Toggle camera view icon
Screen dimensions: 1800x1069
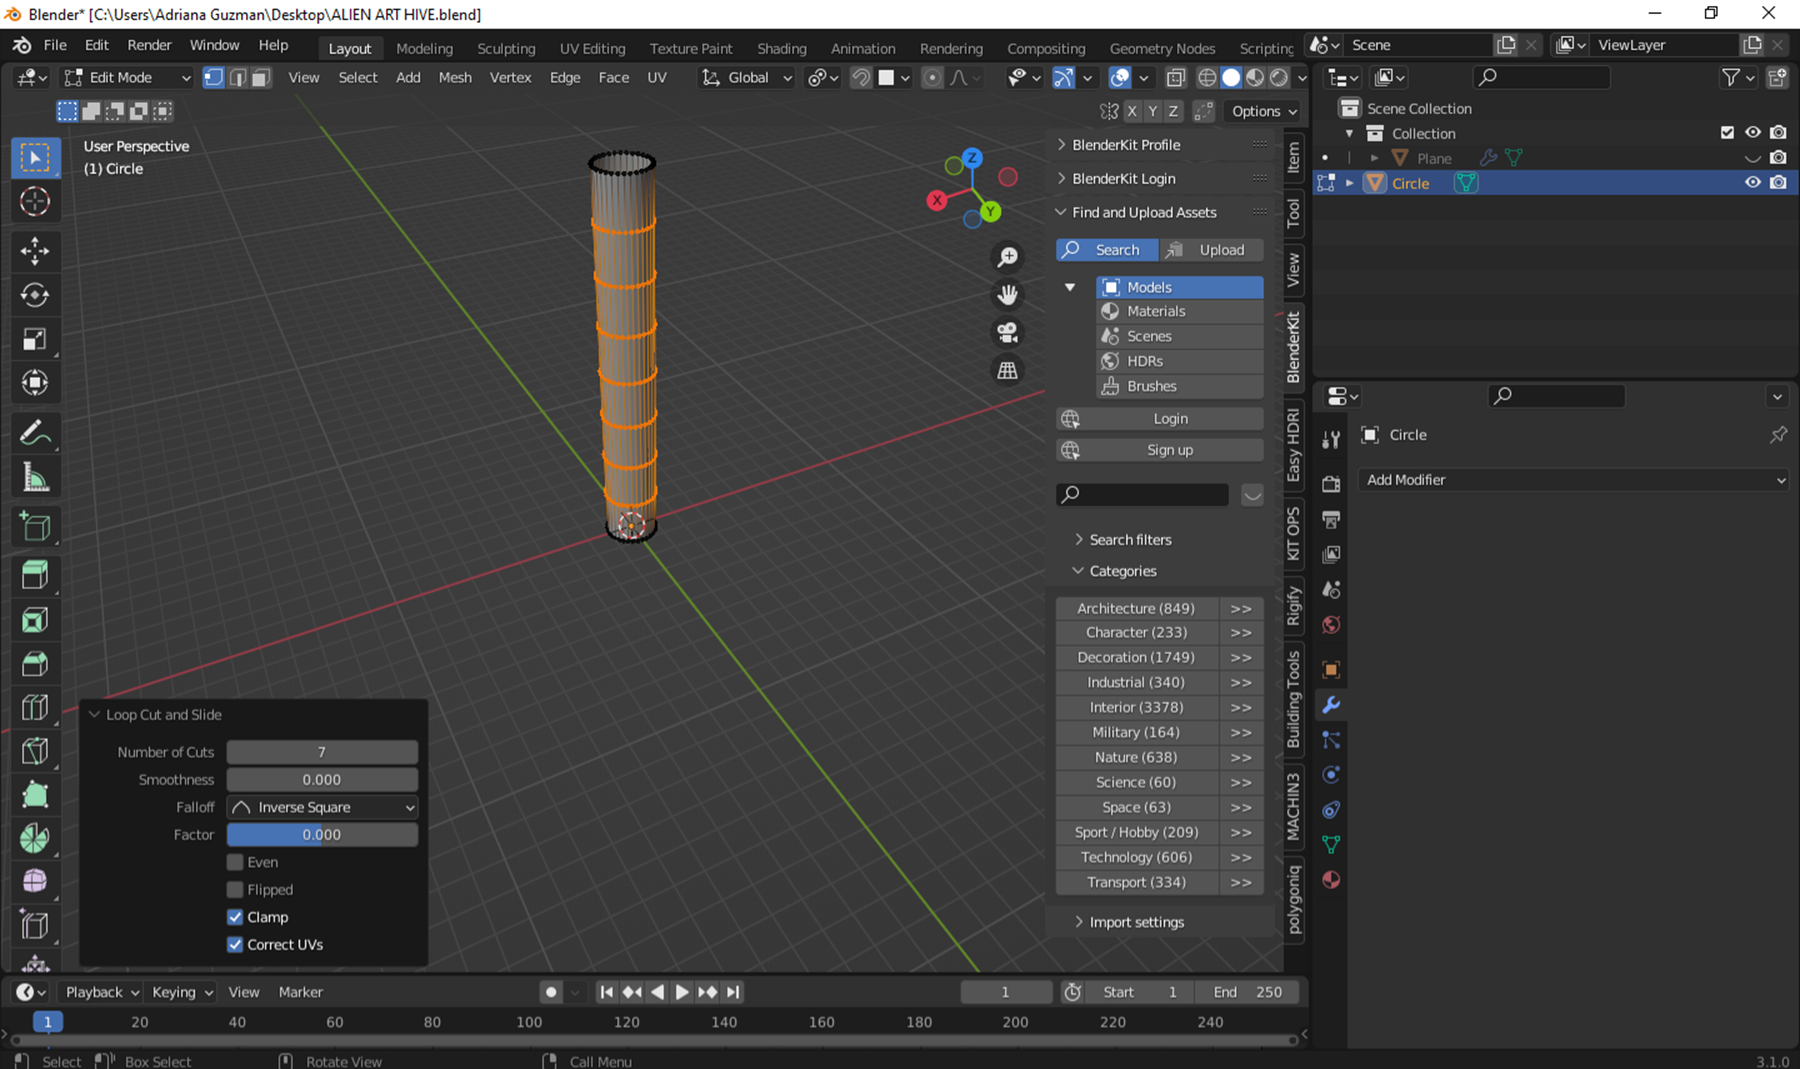[1008, 333]
